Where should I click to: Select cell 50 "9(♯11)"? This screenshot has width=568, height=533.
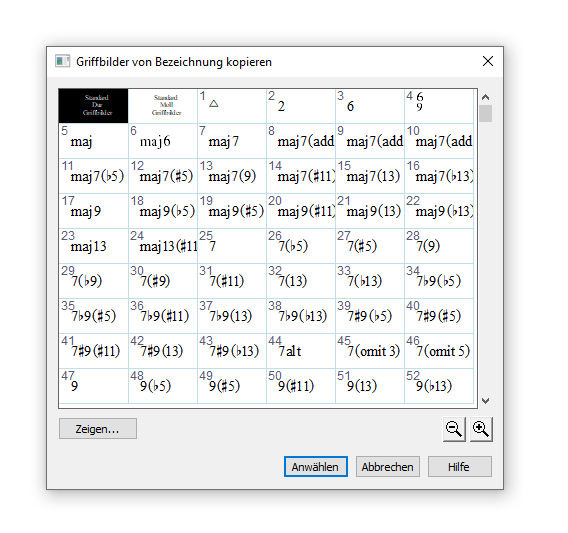pyautogui.click(x=301, y=386)
